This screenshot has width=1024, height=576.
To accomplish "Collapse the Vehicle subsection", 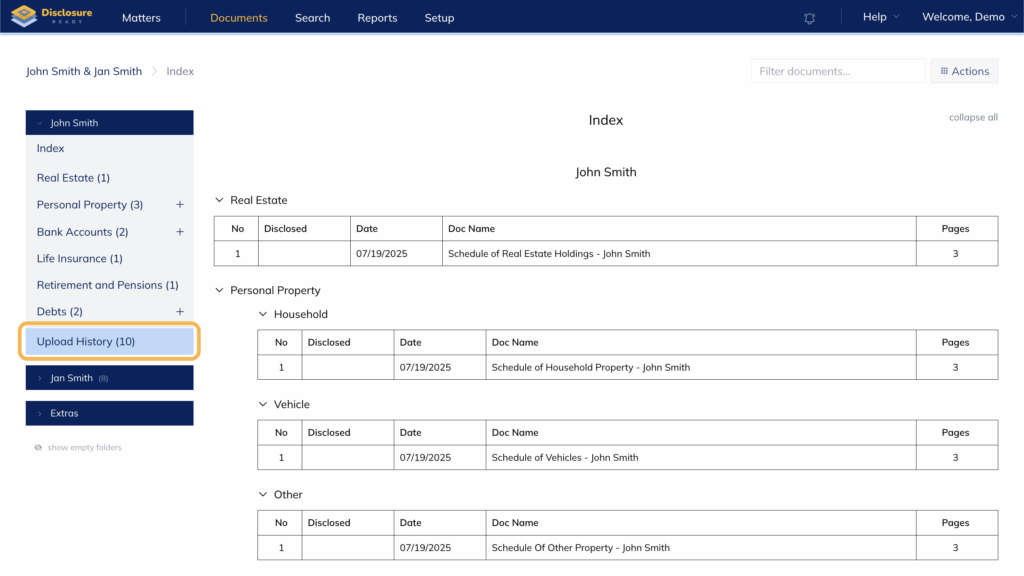I will coord(263,405).
